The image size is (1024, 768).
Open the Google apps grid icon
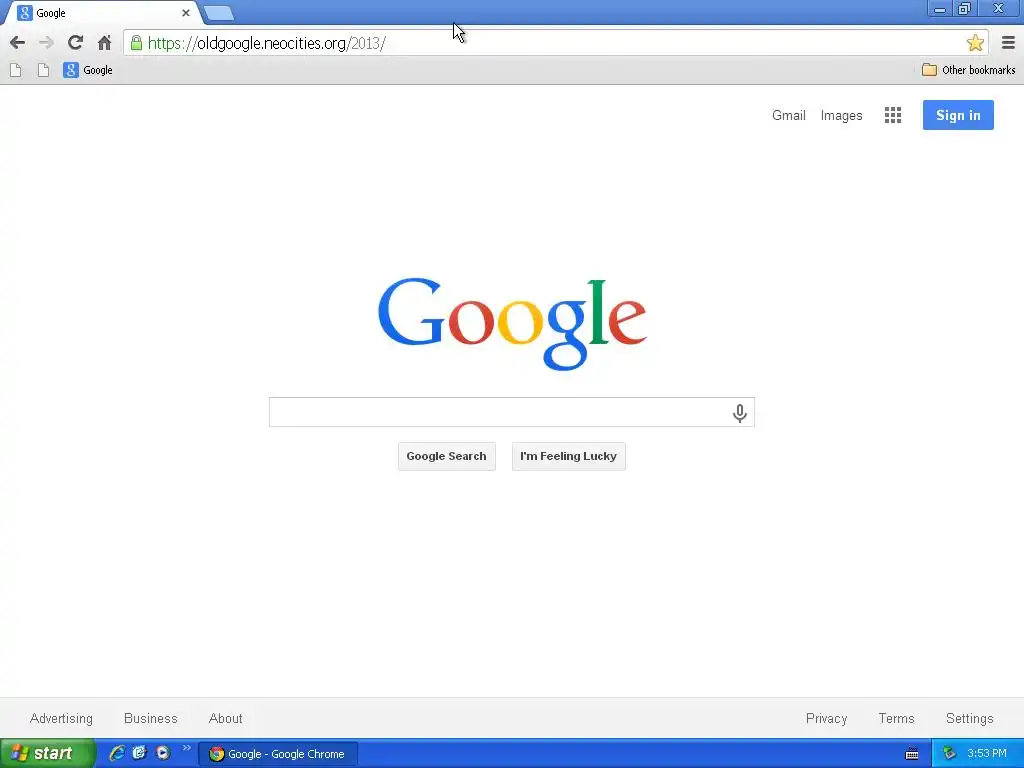[893, 116]
